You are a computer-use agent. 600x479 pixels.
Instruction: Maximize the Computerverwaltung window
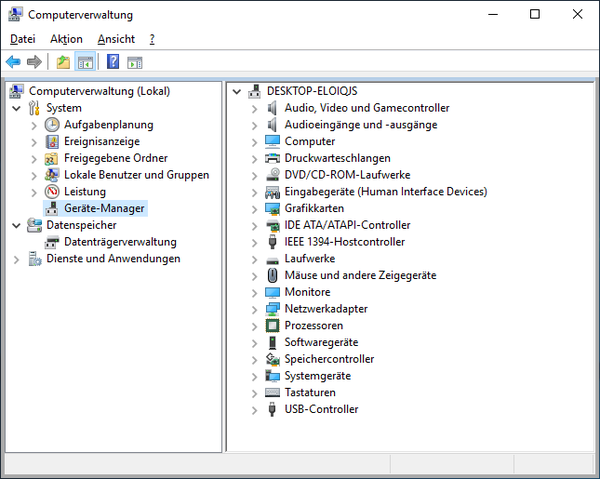tap(535, 14)
